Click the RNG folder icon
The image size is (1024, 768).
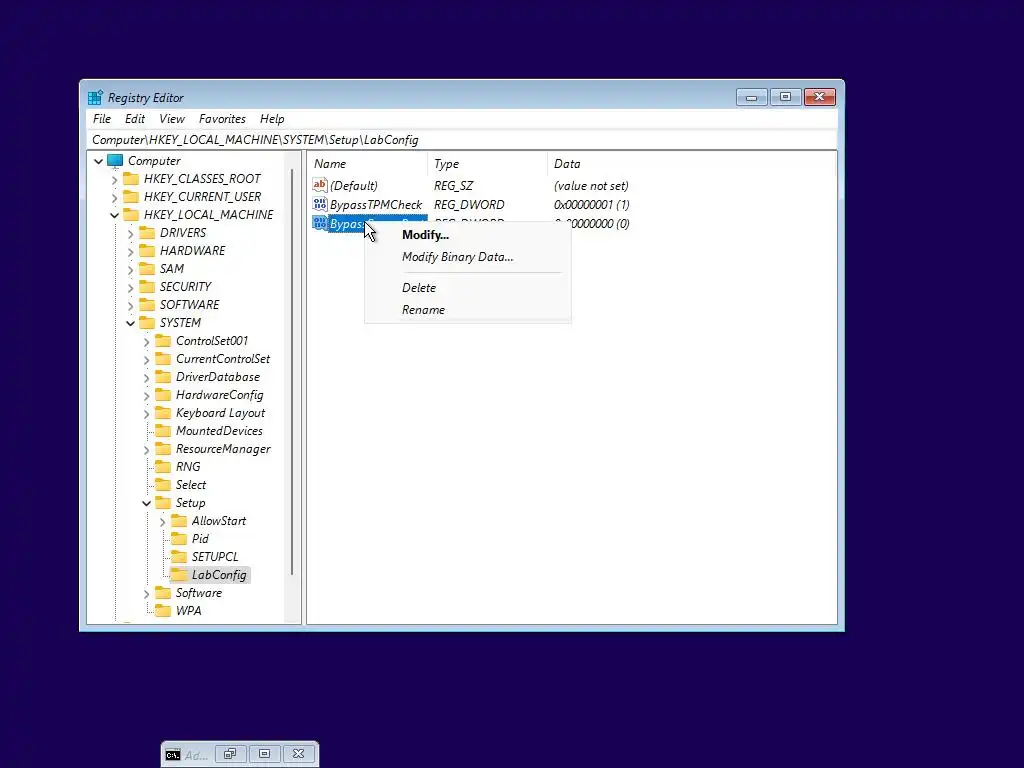pos(163,466)
